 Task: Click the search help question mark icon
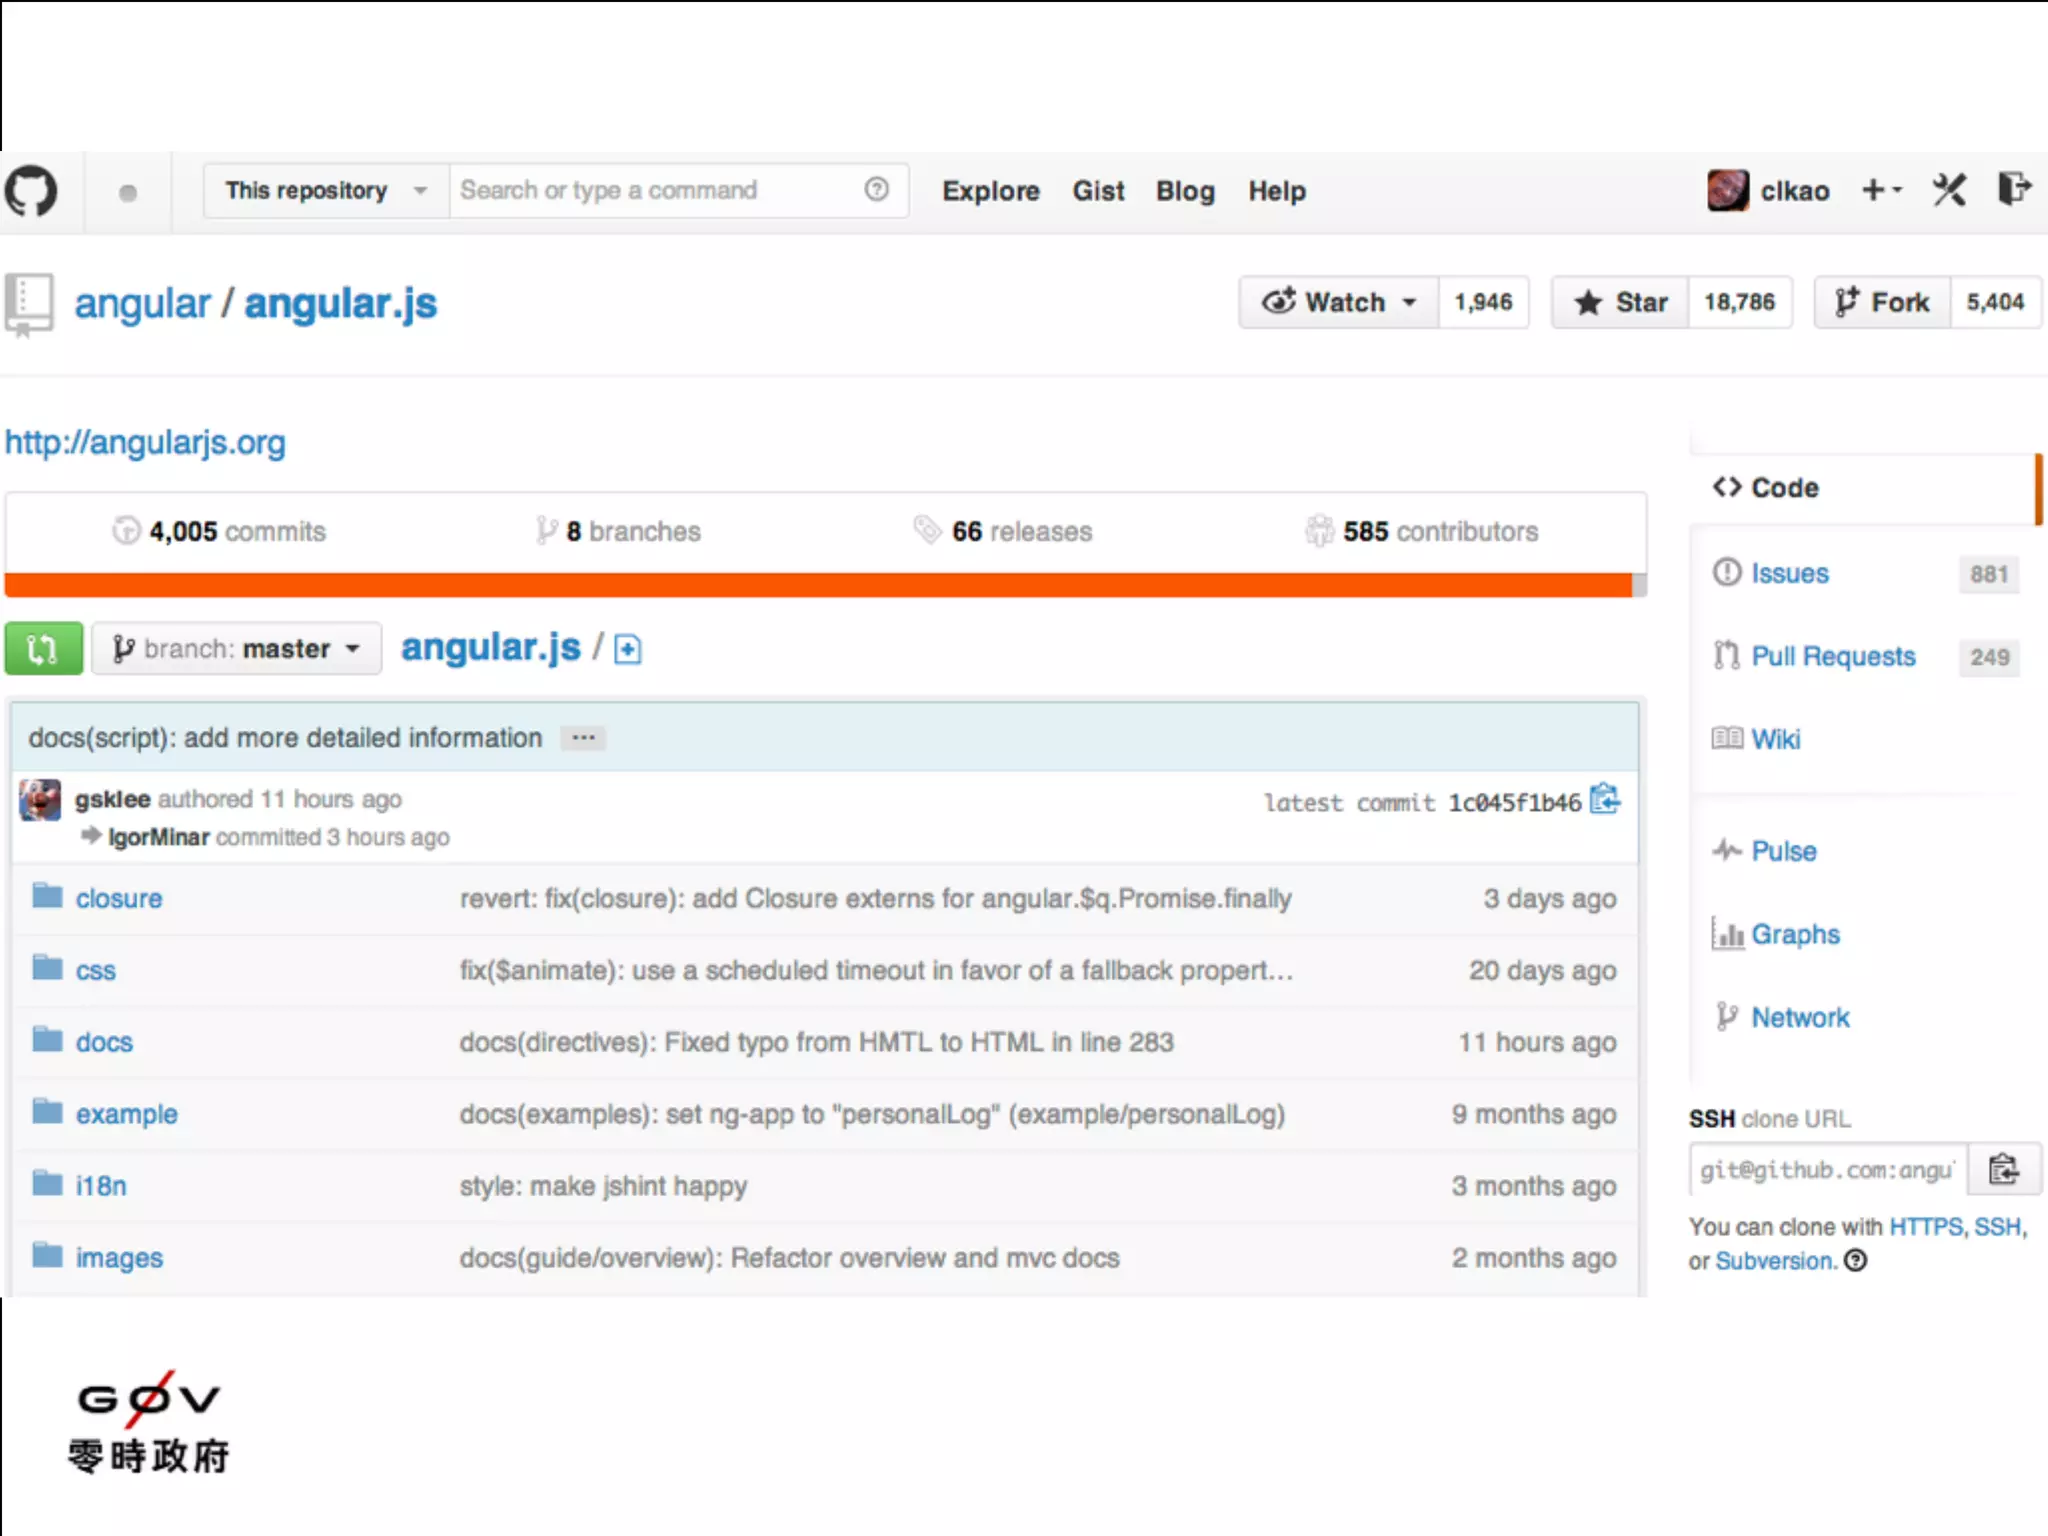pyautogui.click(x=877, y=190)
